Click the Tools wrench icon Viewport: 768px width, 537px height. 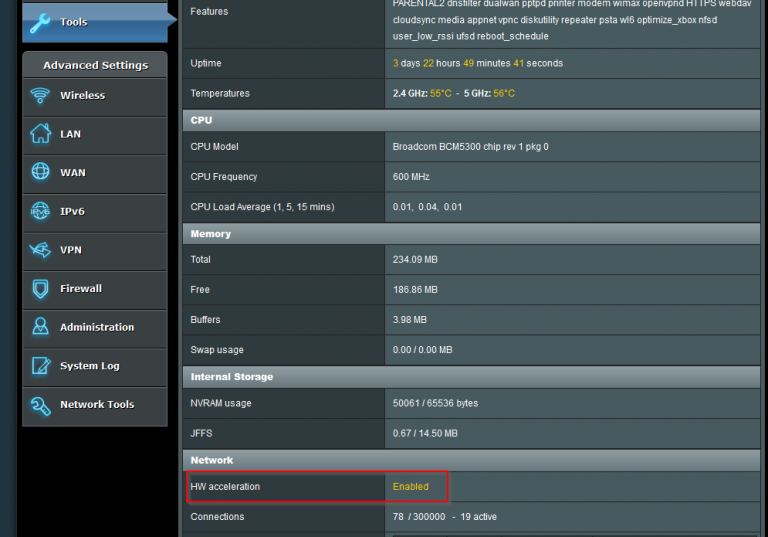coord(41,21)
